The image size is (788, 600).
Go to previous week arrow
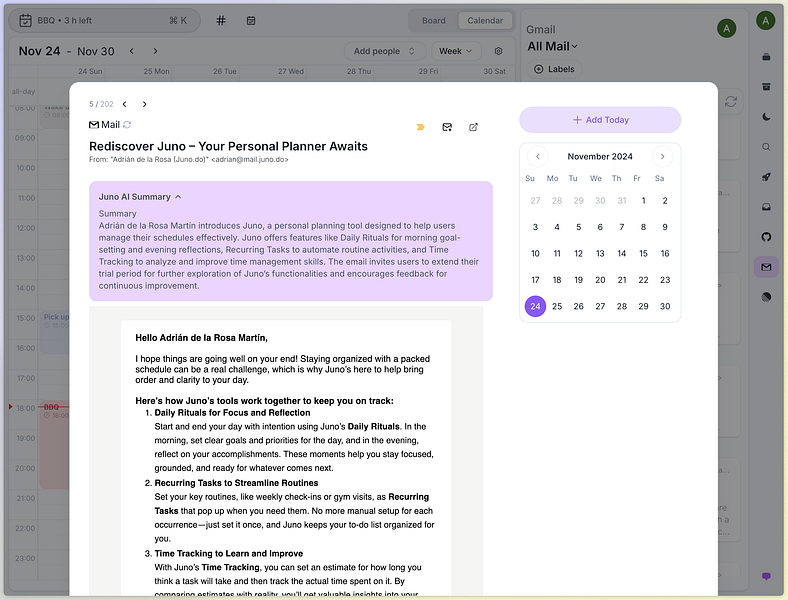coord(132,51)
